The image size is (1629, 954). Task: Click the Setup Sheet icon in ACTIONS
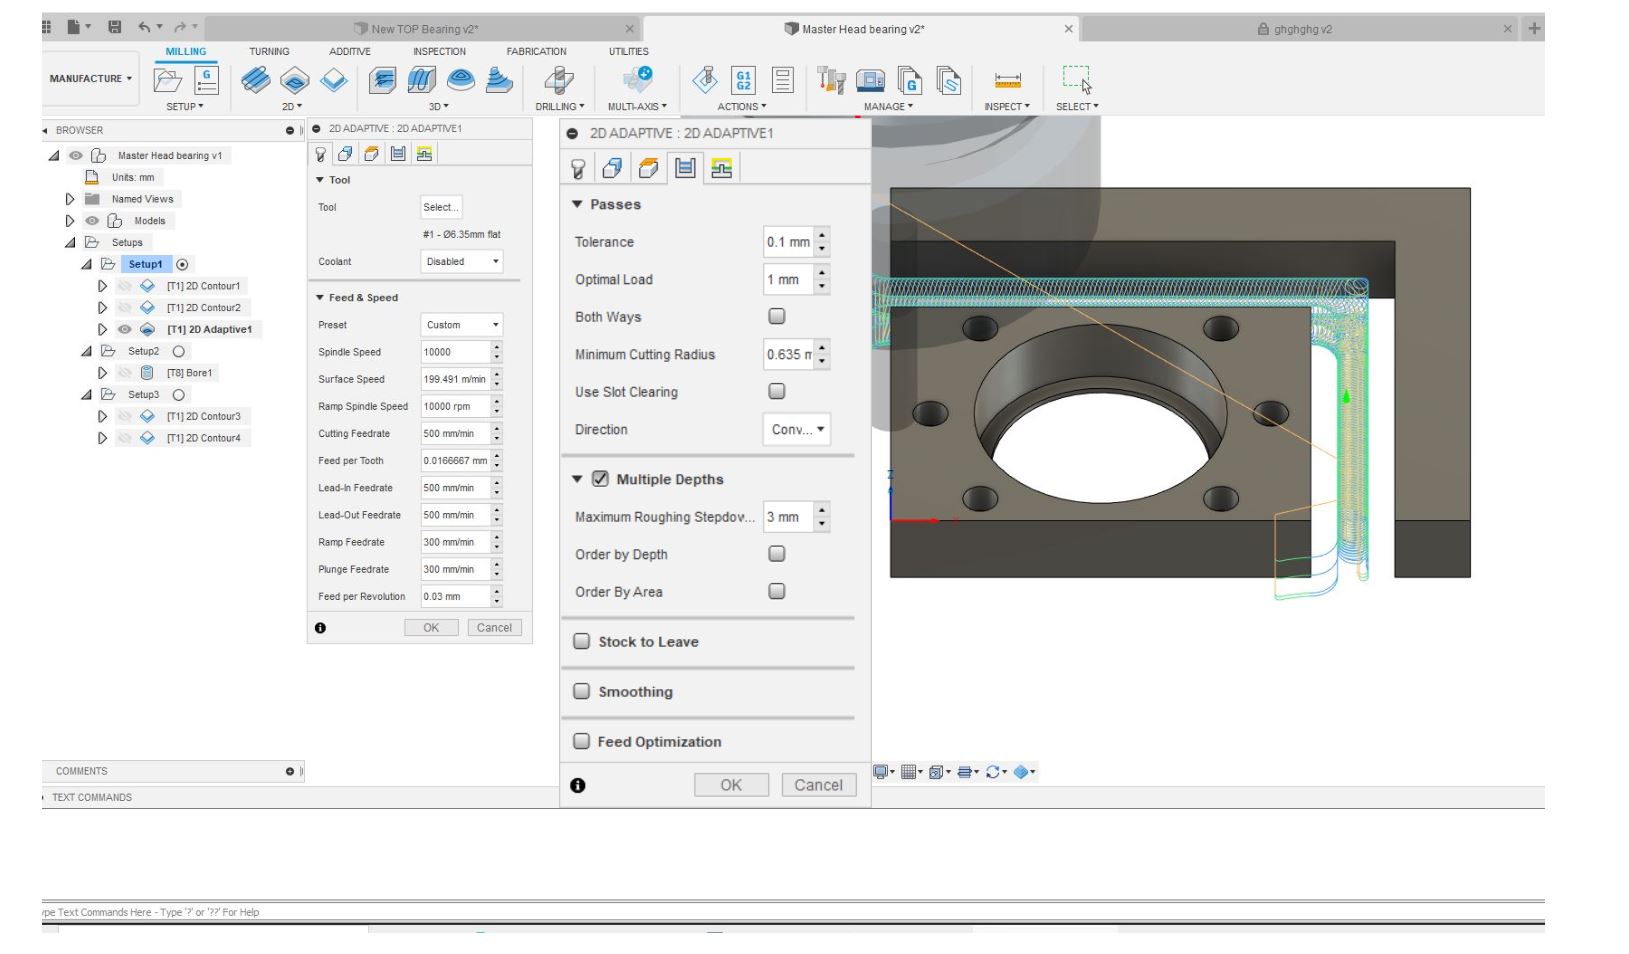point(783,80)
